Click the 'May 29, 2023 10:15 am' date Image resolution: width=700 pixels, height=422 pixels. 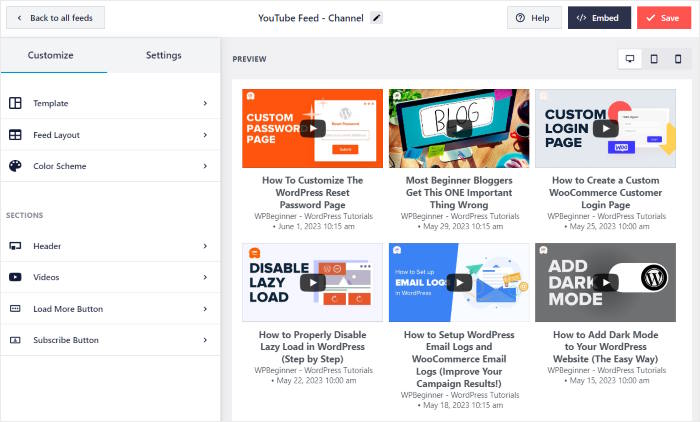pyautogui.click(x=463, y=226)
